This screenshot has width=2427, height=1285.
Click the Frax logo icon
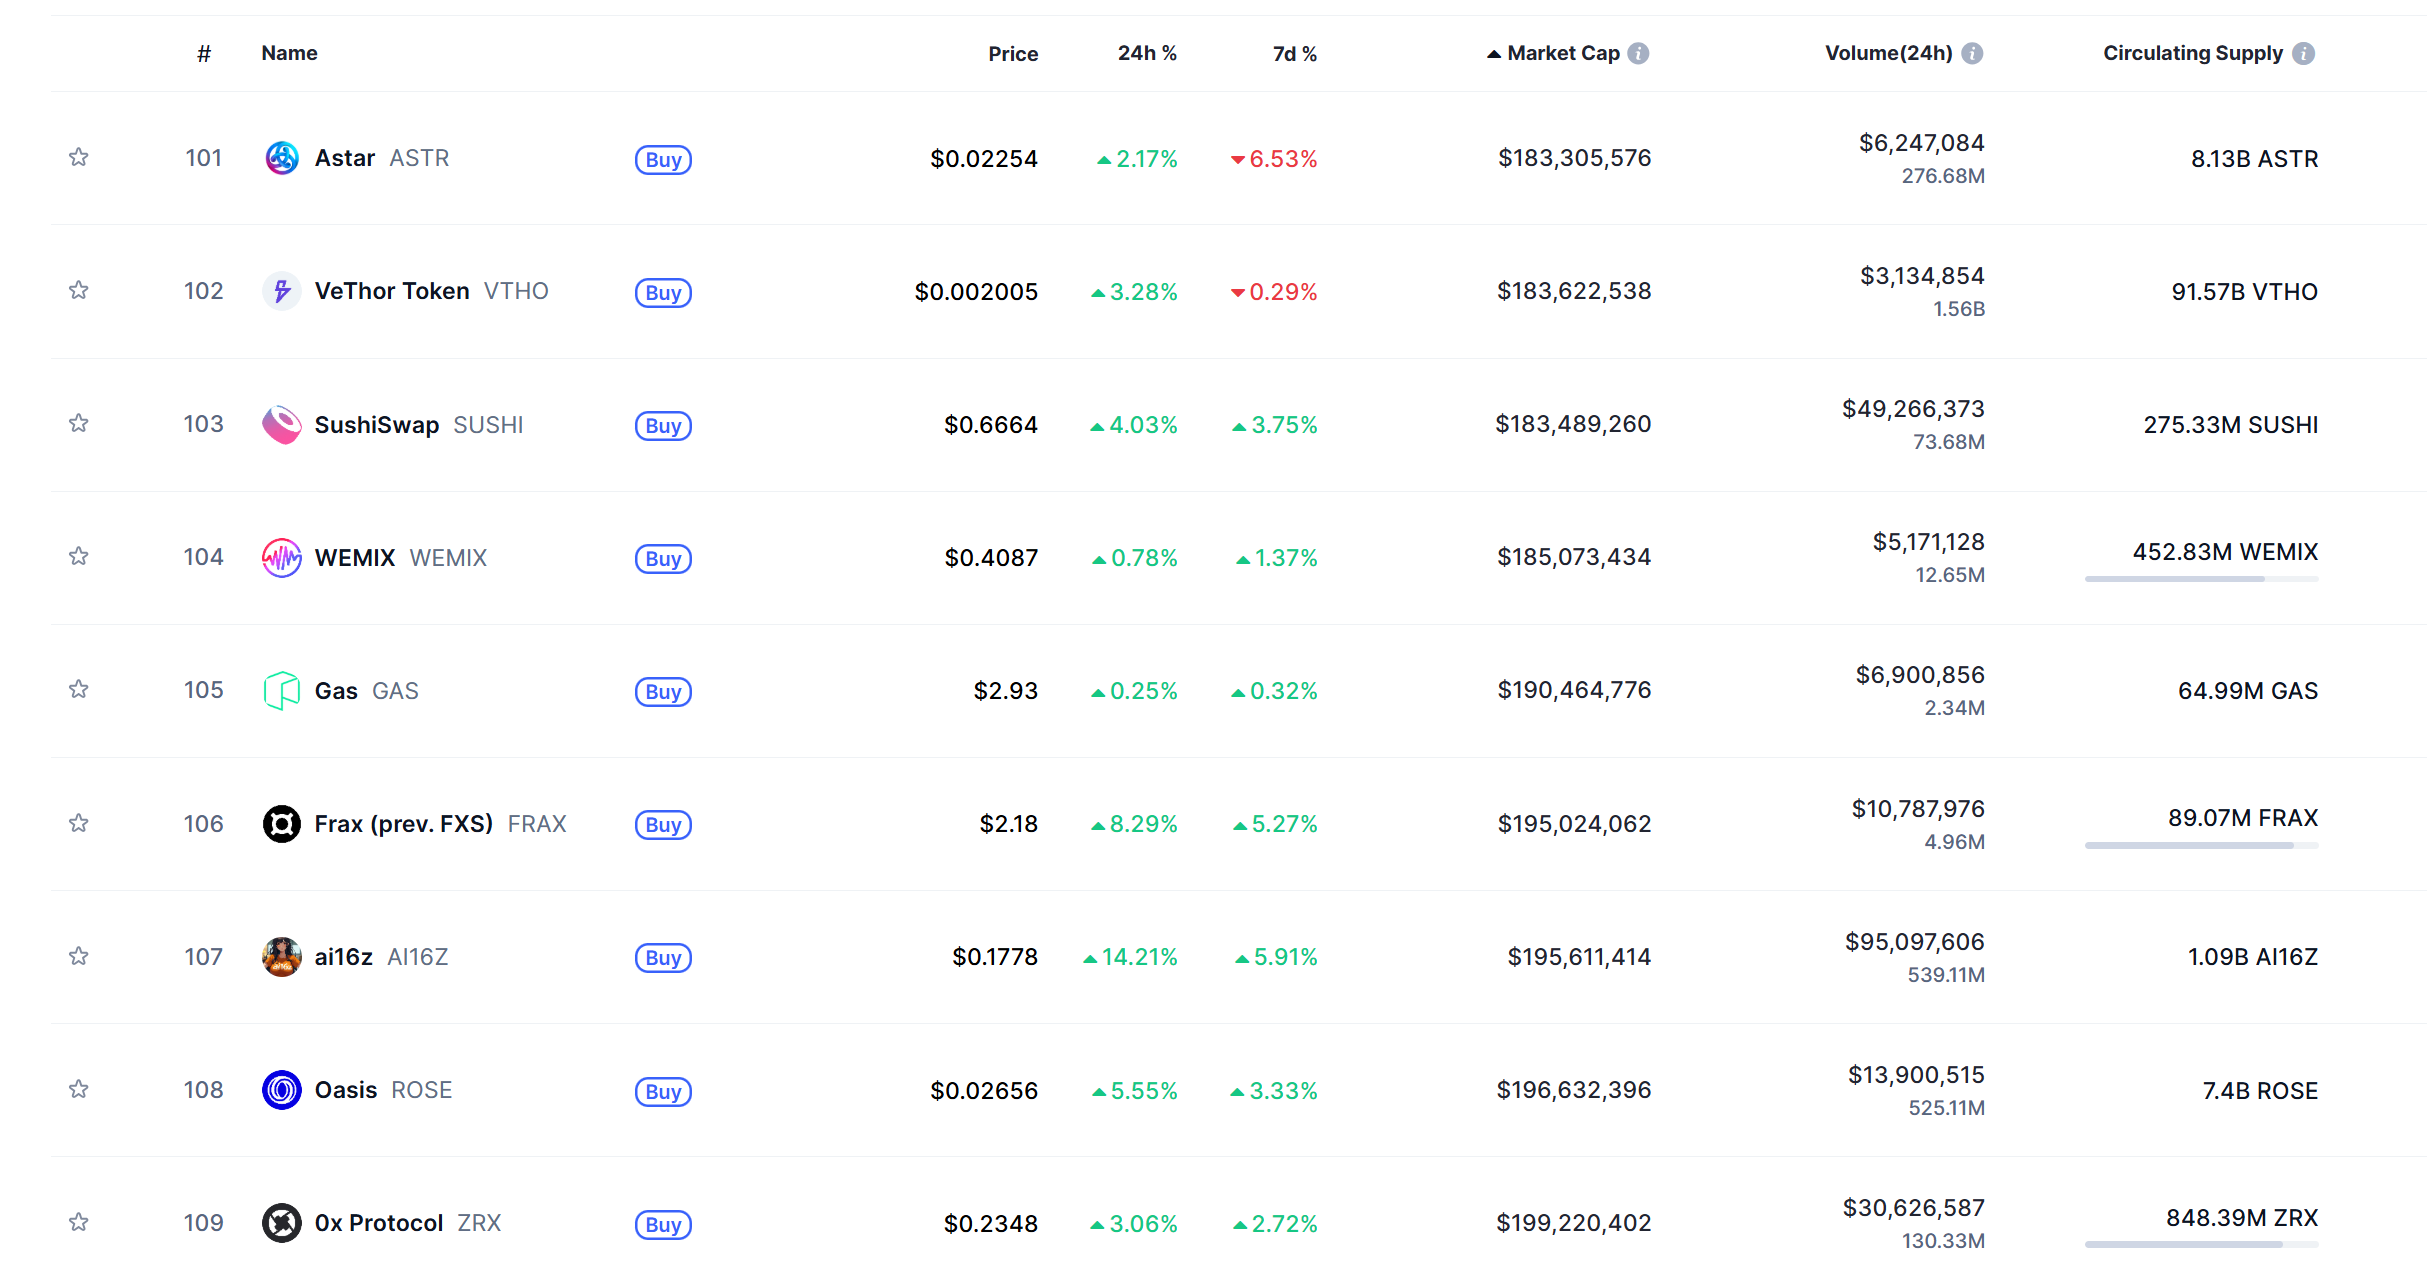[x=281, y=824]
